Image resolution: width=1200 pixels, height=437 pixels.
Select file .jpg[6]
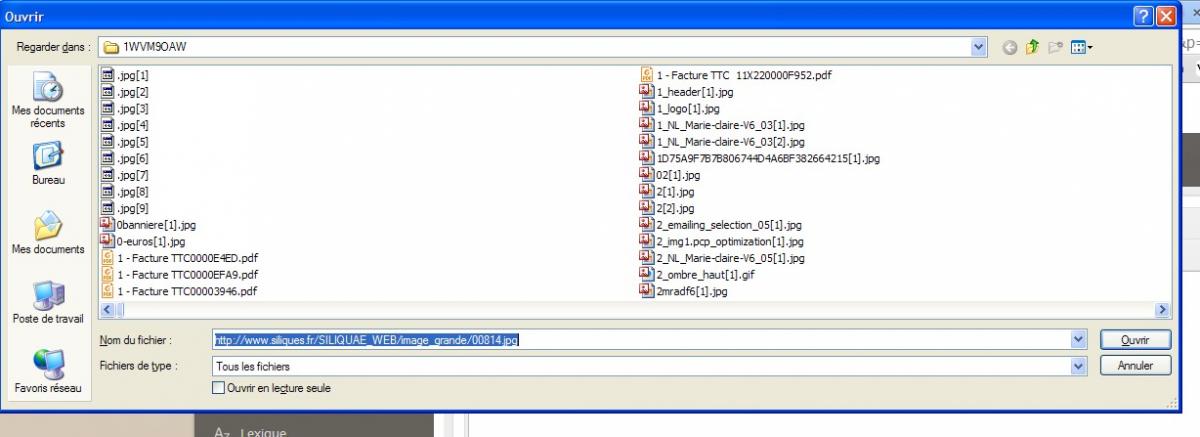tap(133, 158)
